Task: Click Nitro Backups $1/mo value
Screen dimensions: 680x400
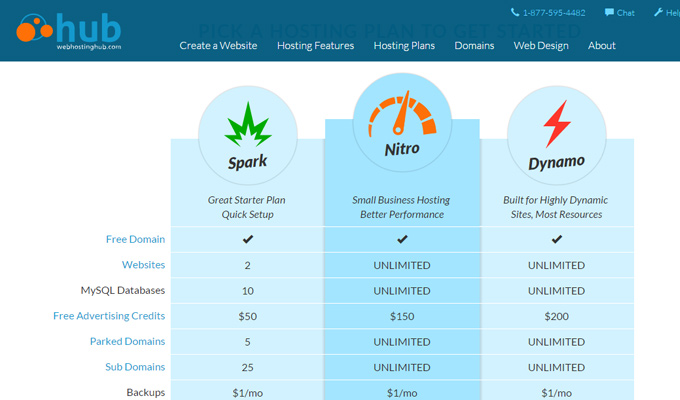Action: tap(402, 393)
